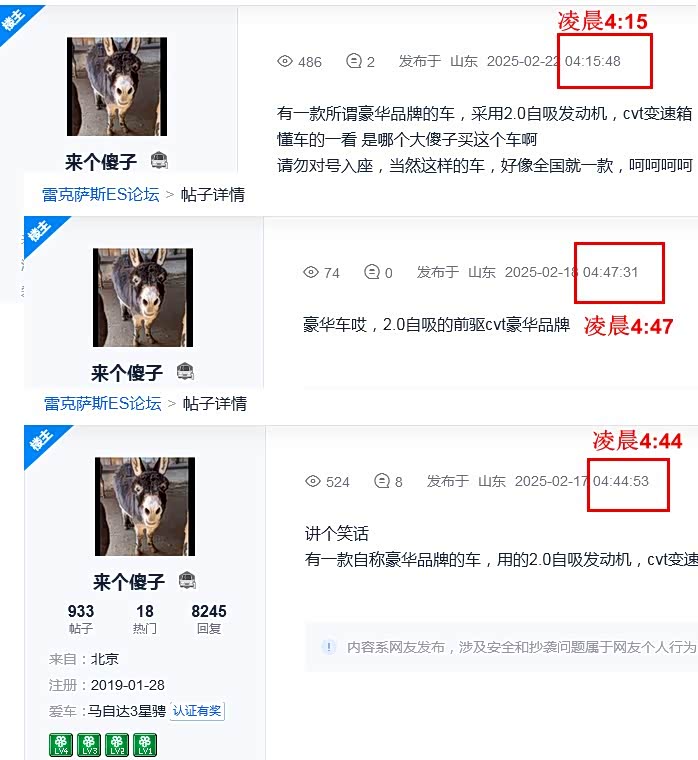Click the comment icon showing 0 replies
The height and width of the screenshot is (760, 698).
pos(372,272)
